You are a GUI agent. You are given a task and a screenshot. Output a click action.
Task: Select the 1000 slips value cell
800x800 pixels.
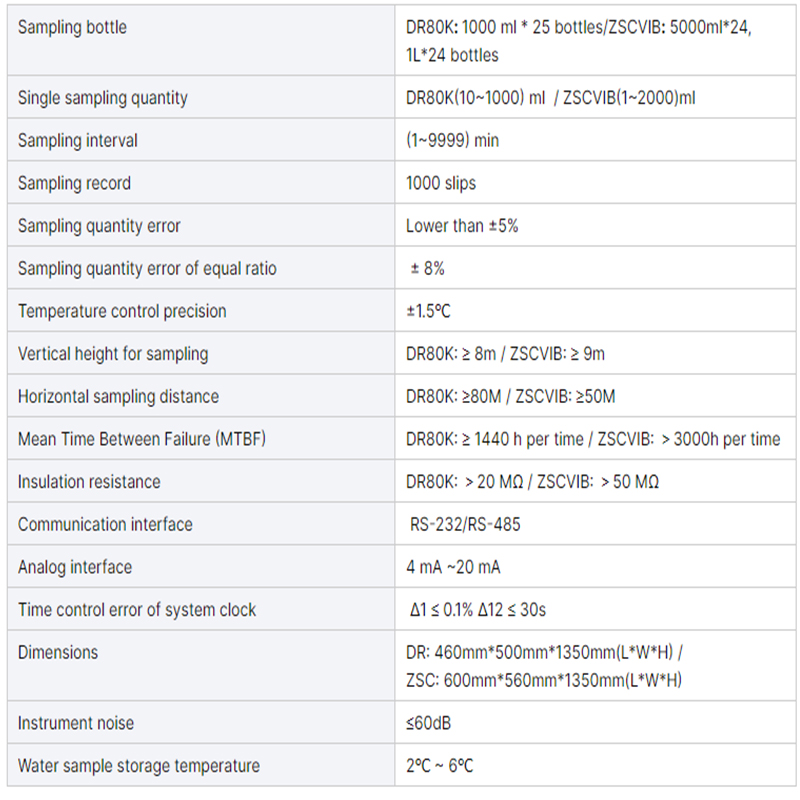pos(441,183)
